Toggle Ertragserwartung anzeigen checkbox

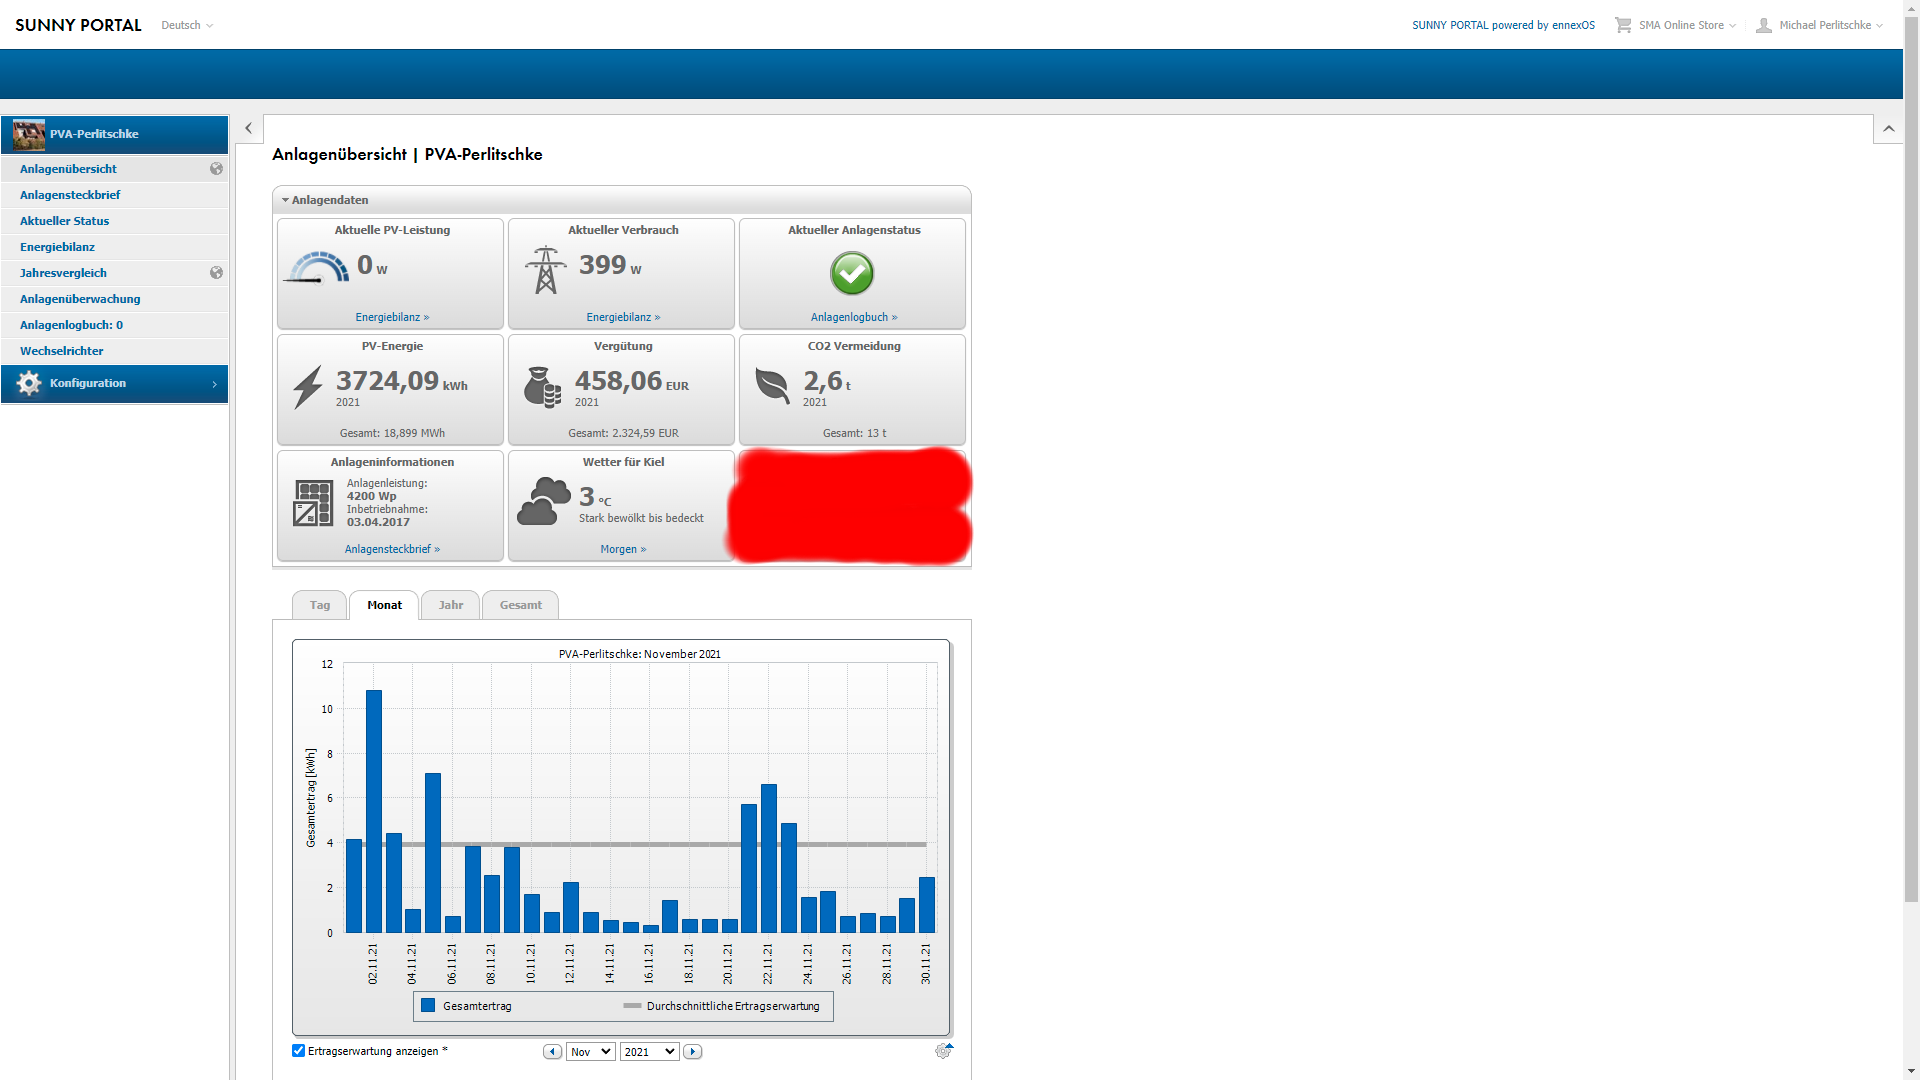tap(298, 1050)
